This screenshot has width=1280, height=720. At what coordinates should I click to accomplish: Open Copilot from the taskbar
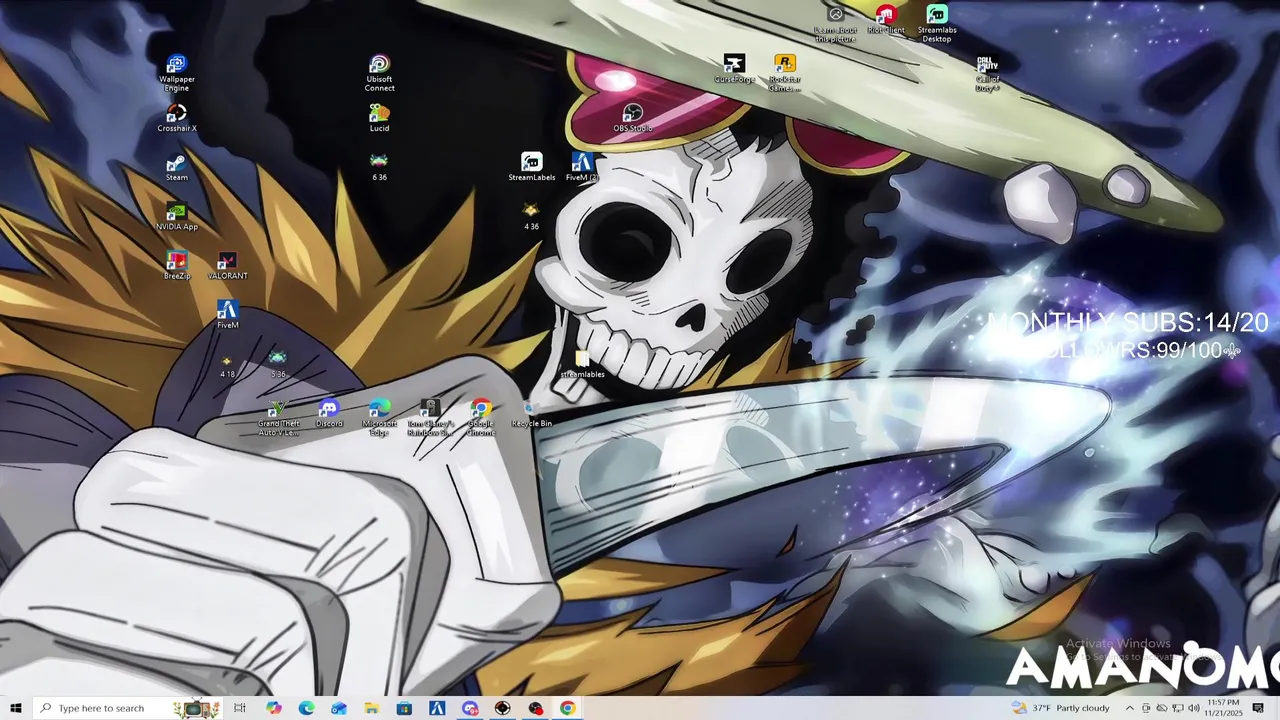click(273, 708)
